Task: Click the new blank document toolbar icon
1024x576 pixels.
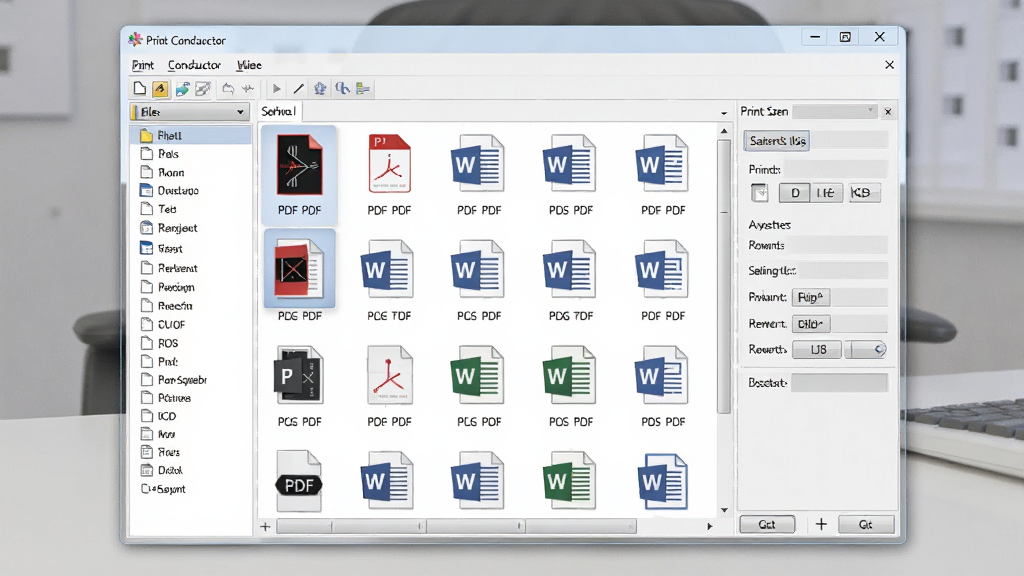Action: [x=139, y=88]
